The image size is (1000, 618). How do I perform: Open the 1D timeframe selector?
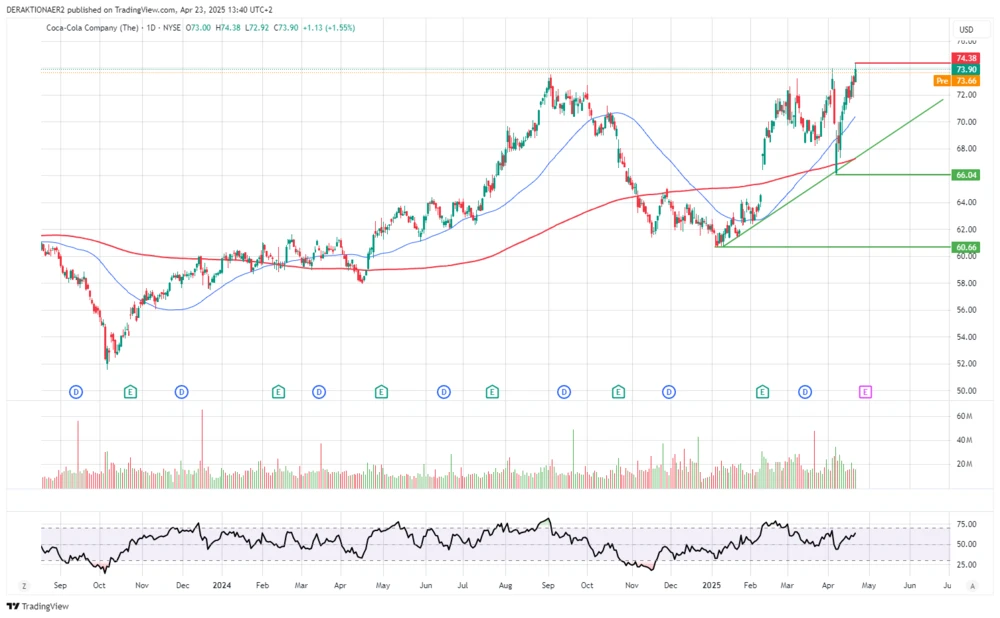pyautogui.click(x=150, y=28)
